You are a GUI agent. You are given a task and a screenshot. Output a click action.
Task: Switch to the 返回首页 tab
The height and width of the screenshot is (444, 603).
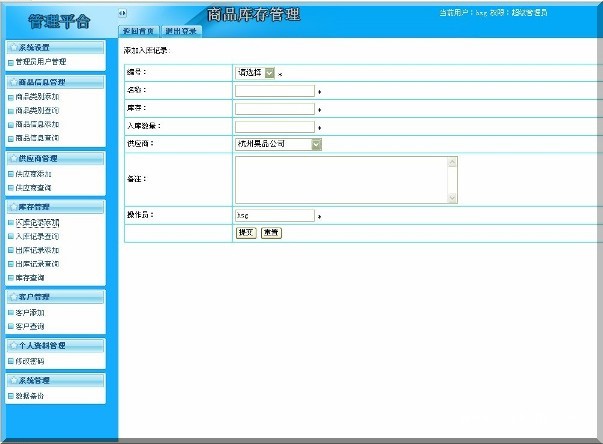(139, 31)
